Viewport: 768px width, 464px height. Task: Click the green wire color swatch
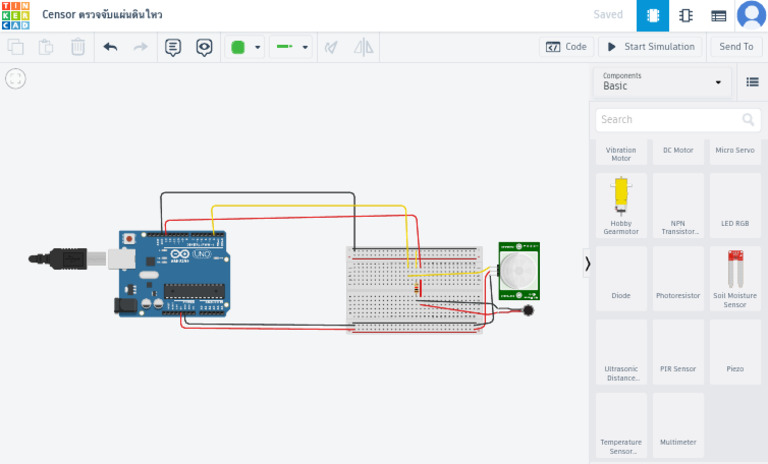[x=238, y=48]
